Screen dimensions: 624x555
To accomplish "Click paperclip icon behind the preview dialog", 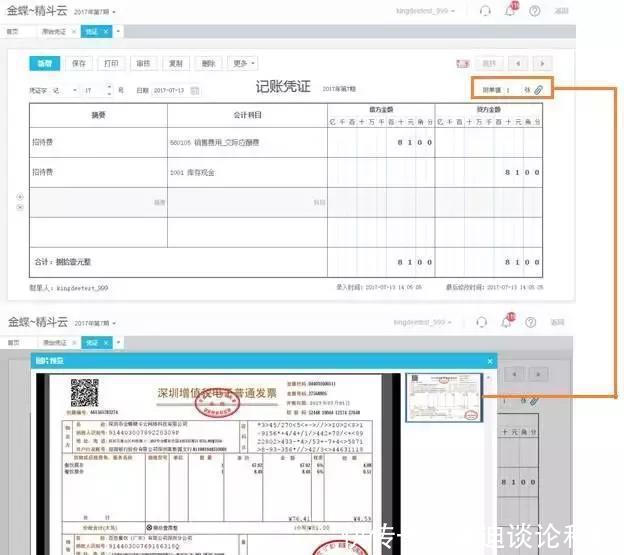I will (534, 401).
